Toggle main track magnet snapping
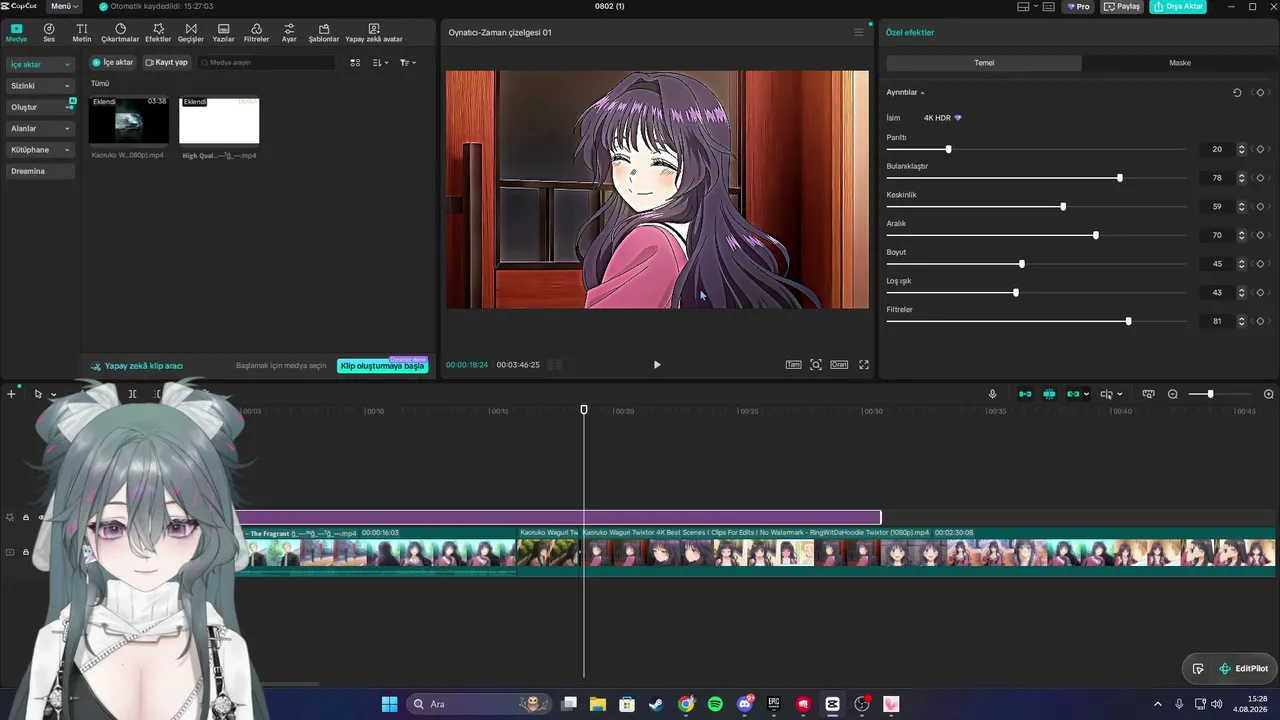The height and width of the screenshot is (720, 1280). 1025,394
